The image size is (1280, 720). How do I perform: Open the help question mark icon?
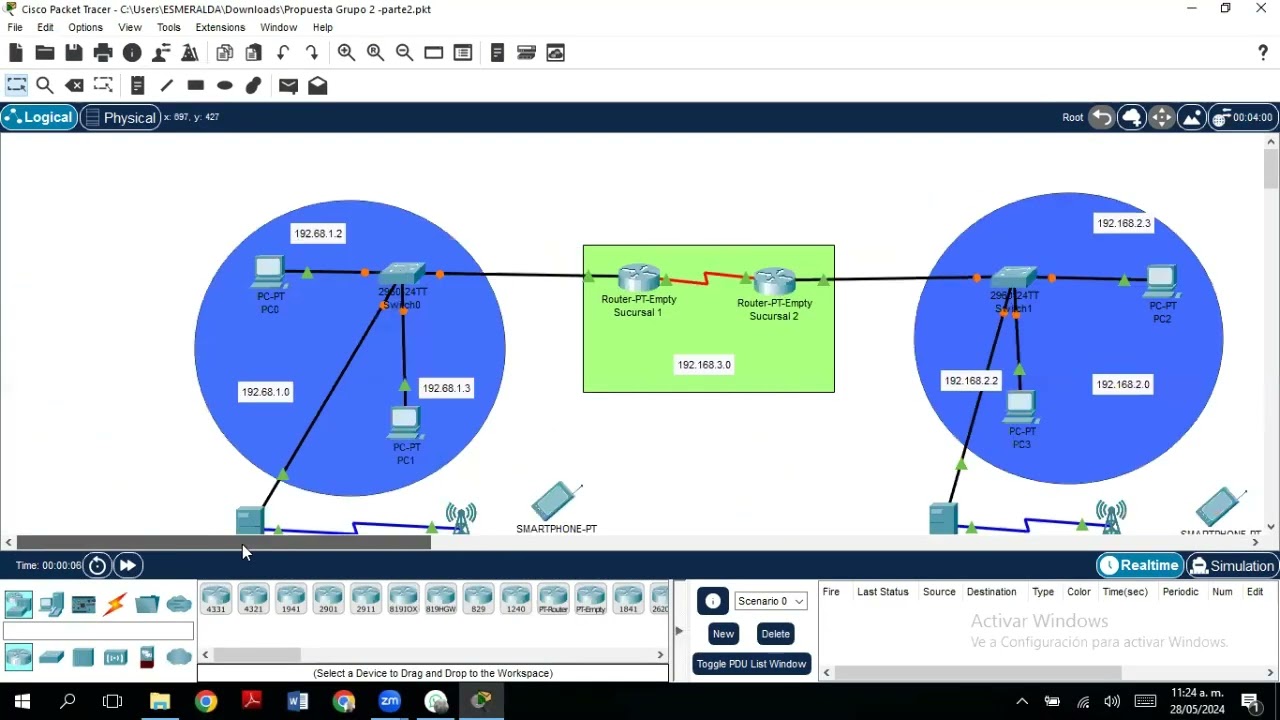pyautogui.click(x=1262, y=53)
